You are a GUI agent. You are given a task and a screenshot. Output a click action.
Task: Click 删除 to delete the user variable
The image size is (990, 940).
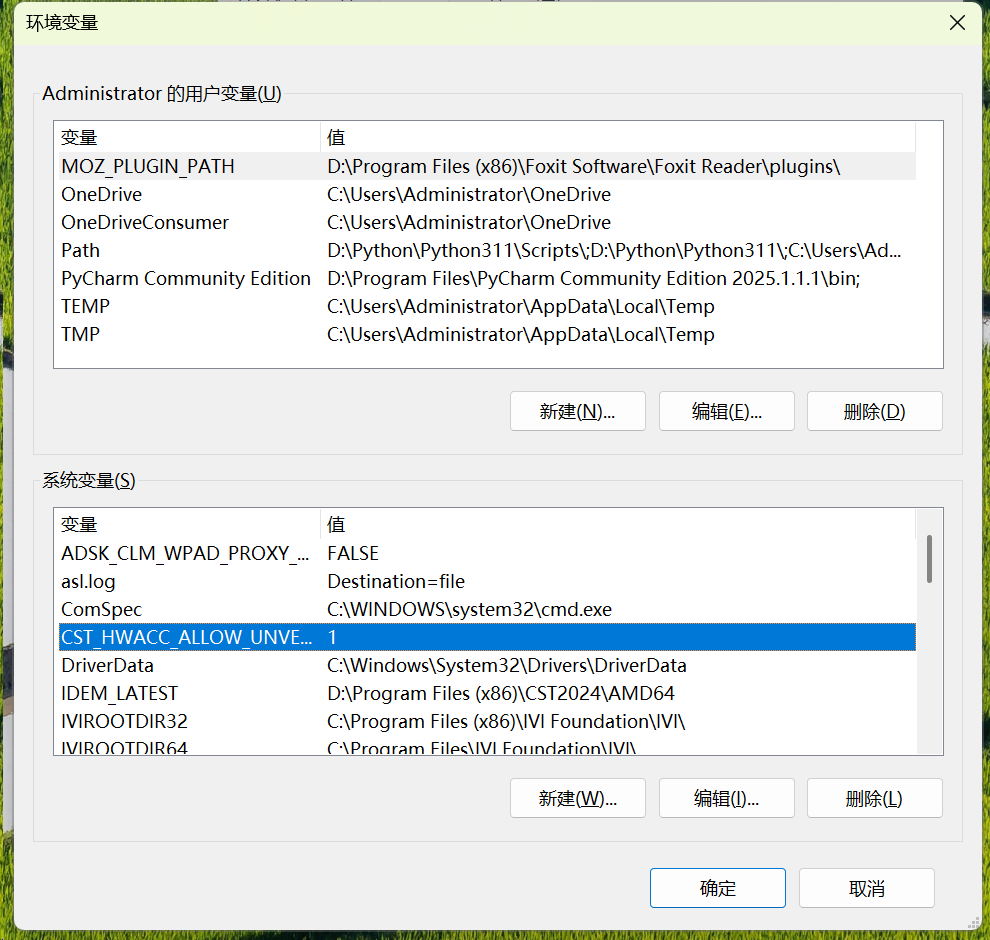point(874,410)
